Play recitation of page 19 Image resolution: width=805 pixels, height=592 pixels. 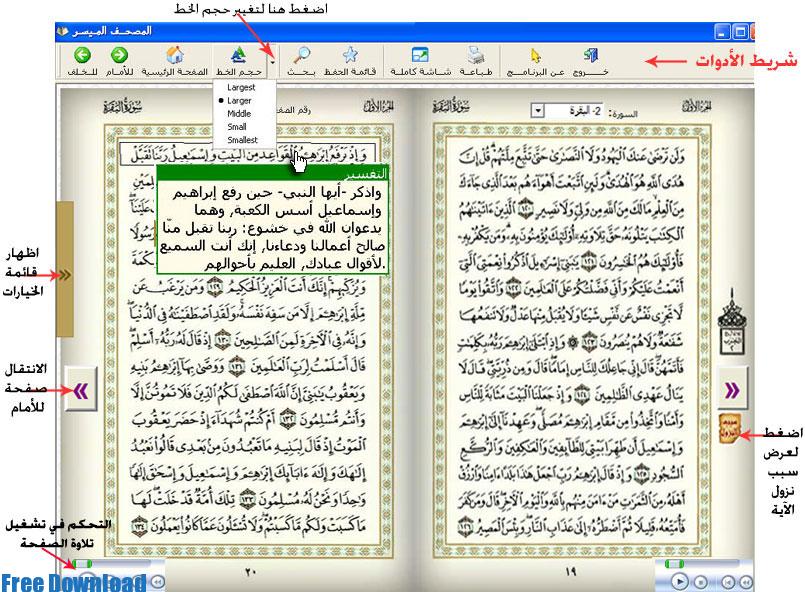click(x=679, y=581)
